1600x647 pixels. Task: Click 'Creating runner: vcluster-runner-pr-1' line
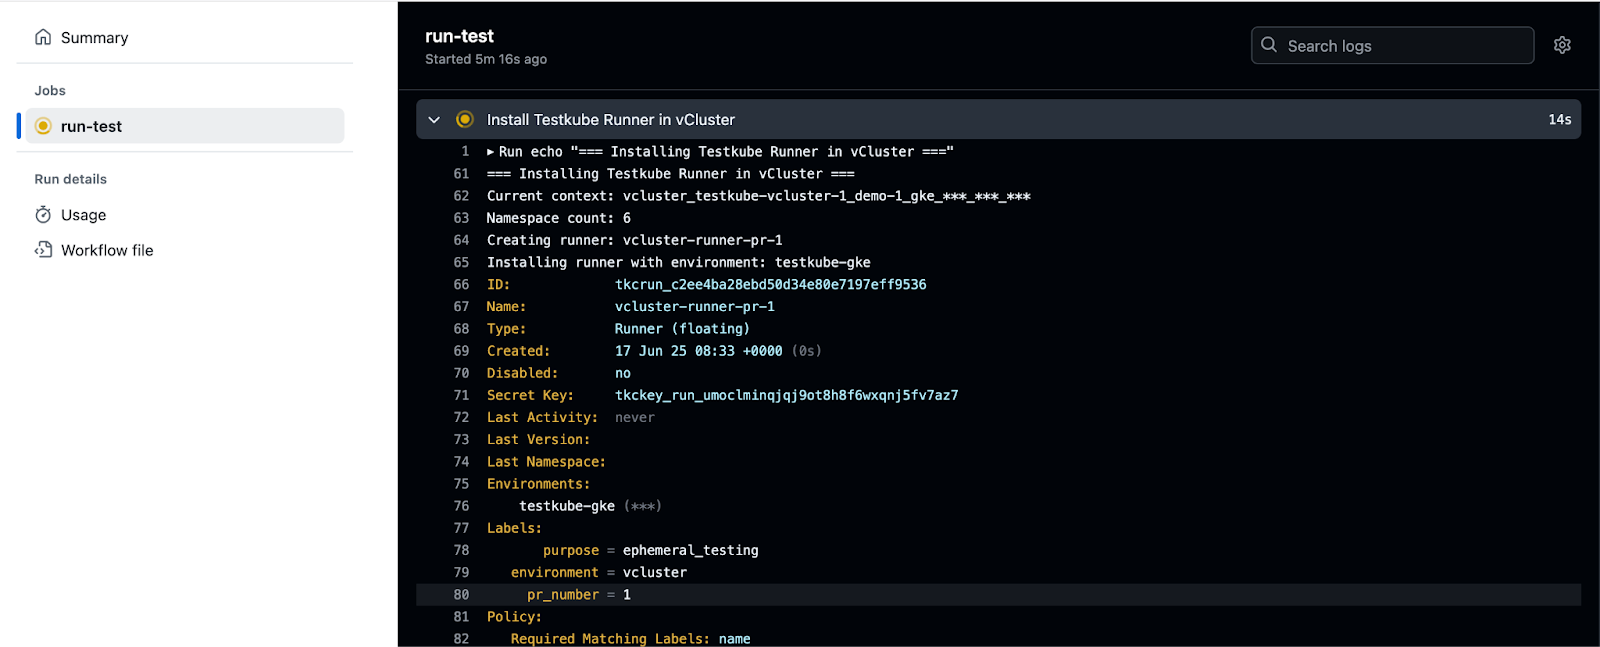coord(635,240)
